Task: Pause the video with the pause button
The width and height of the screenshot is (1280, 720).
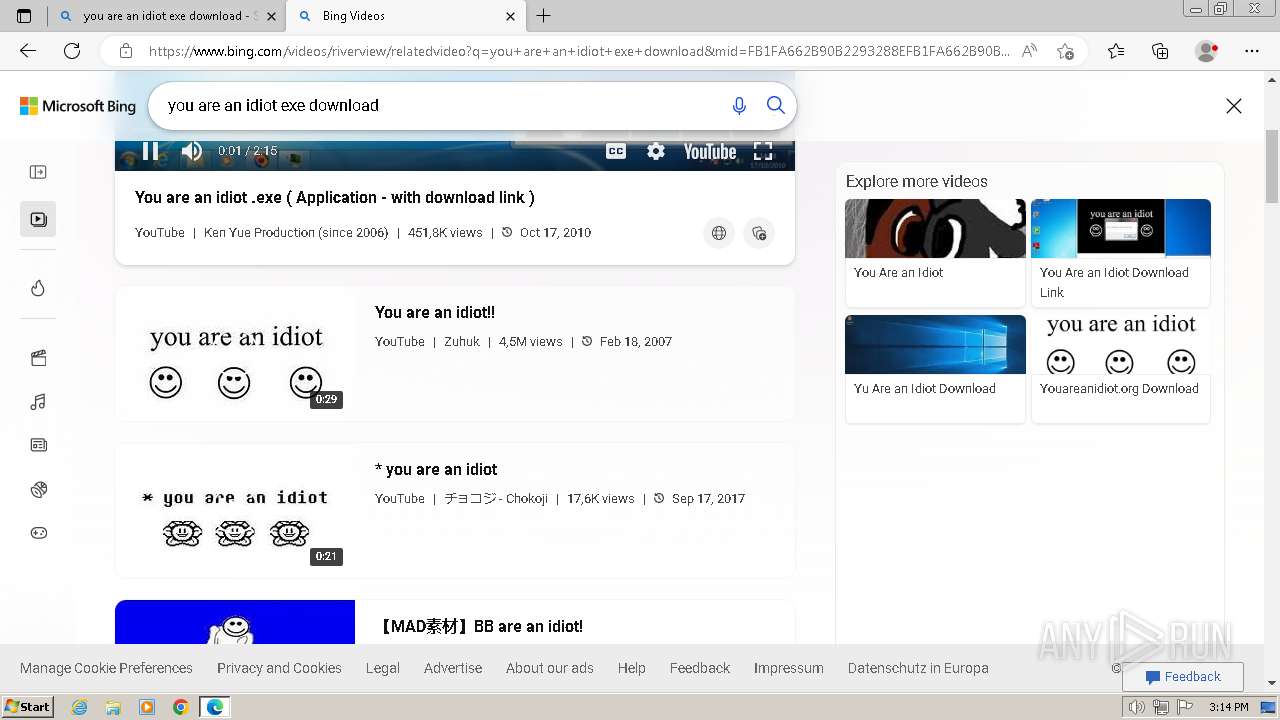Action: pos(151,151)
